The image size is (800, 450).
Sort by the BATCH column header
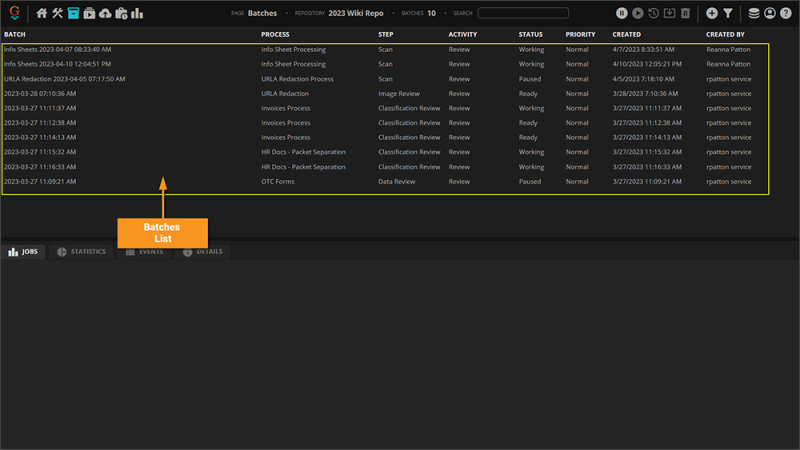click(x=15, y=34)
